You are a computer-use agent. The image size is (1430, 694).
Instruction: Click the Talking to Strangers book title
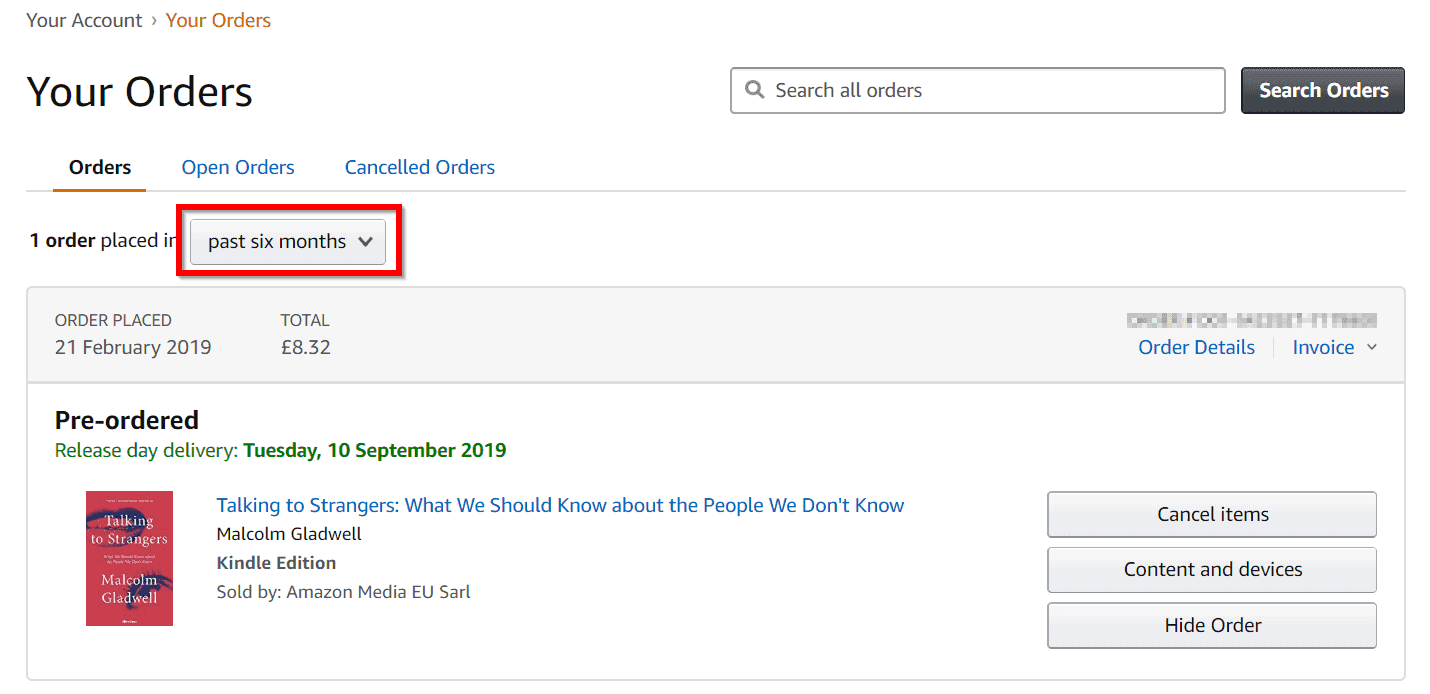coord(559,505)
